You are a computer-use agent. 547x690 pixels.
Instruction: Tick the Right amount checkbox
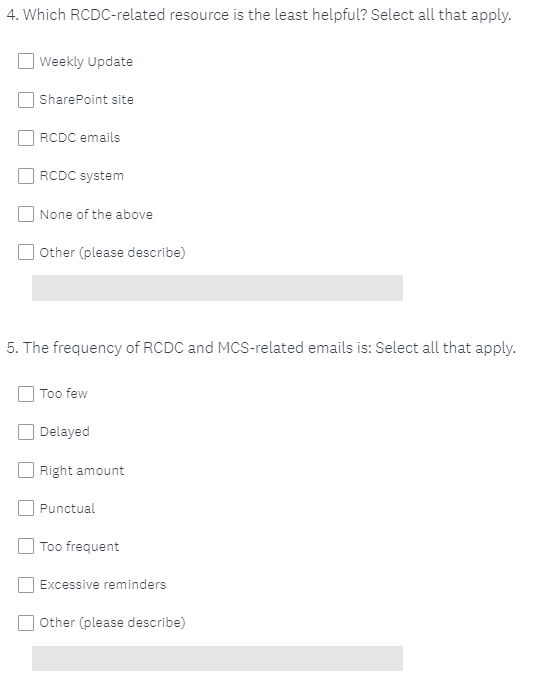click(x=26, y=470)
